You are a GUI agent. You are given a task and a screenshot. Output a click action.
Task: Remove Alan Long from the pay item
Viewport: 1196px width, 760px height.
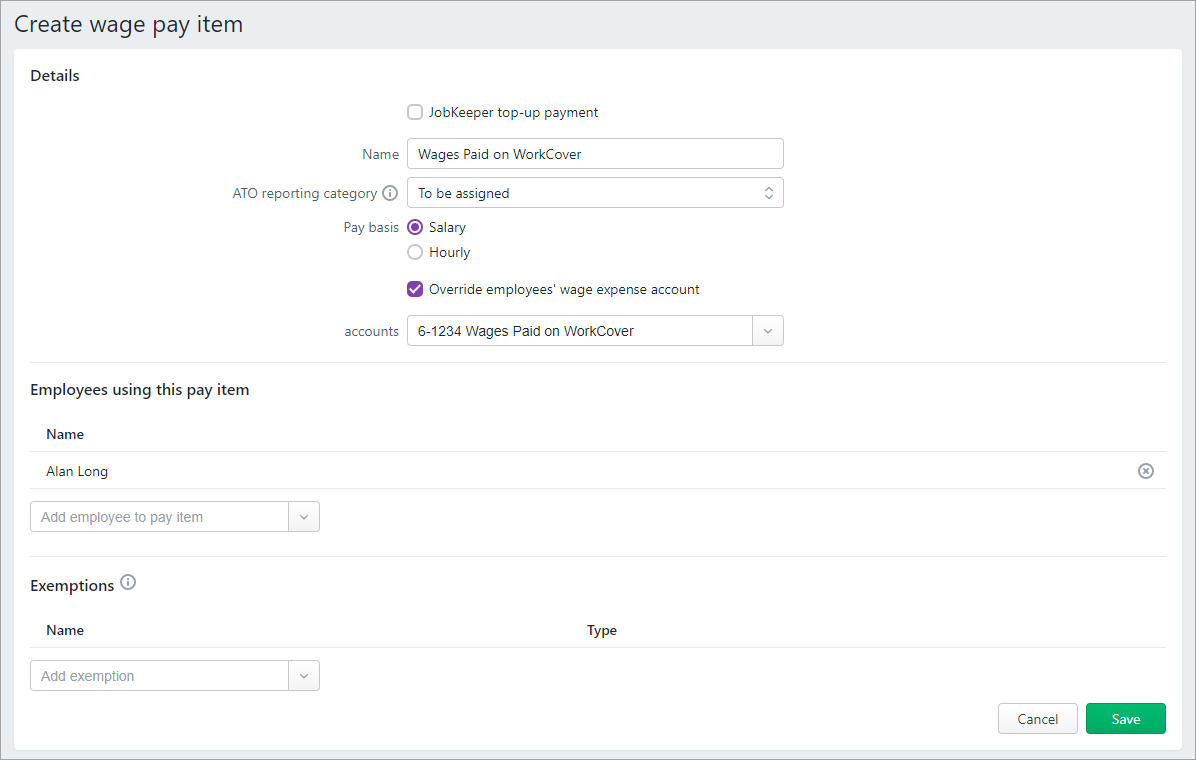(x=1146, y=472)
